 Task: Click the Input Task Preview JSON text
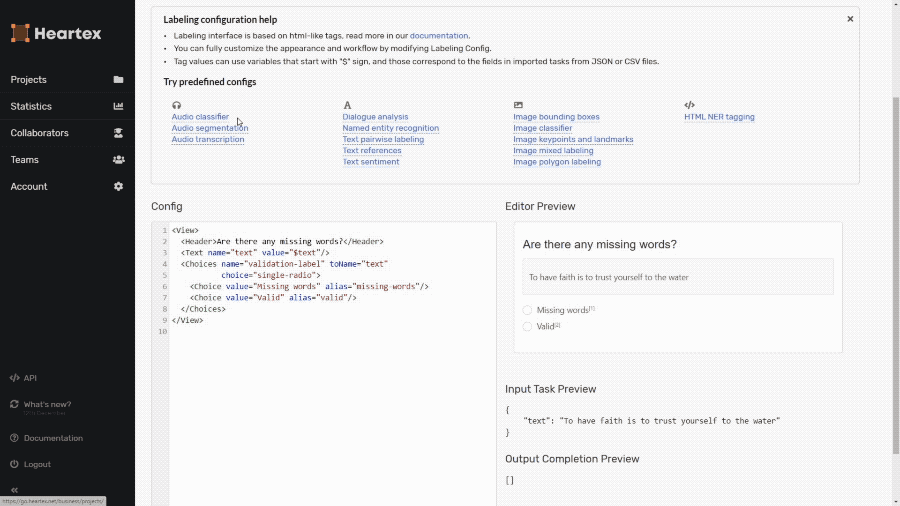643,421
